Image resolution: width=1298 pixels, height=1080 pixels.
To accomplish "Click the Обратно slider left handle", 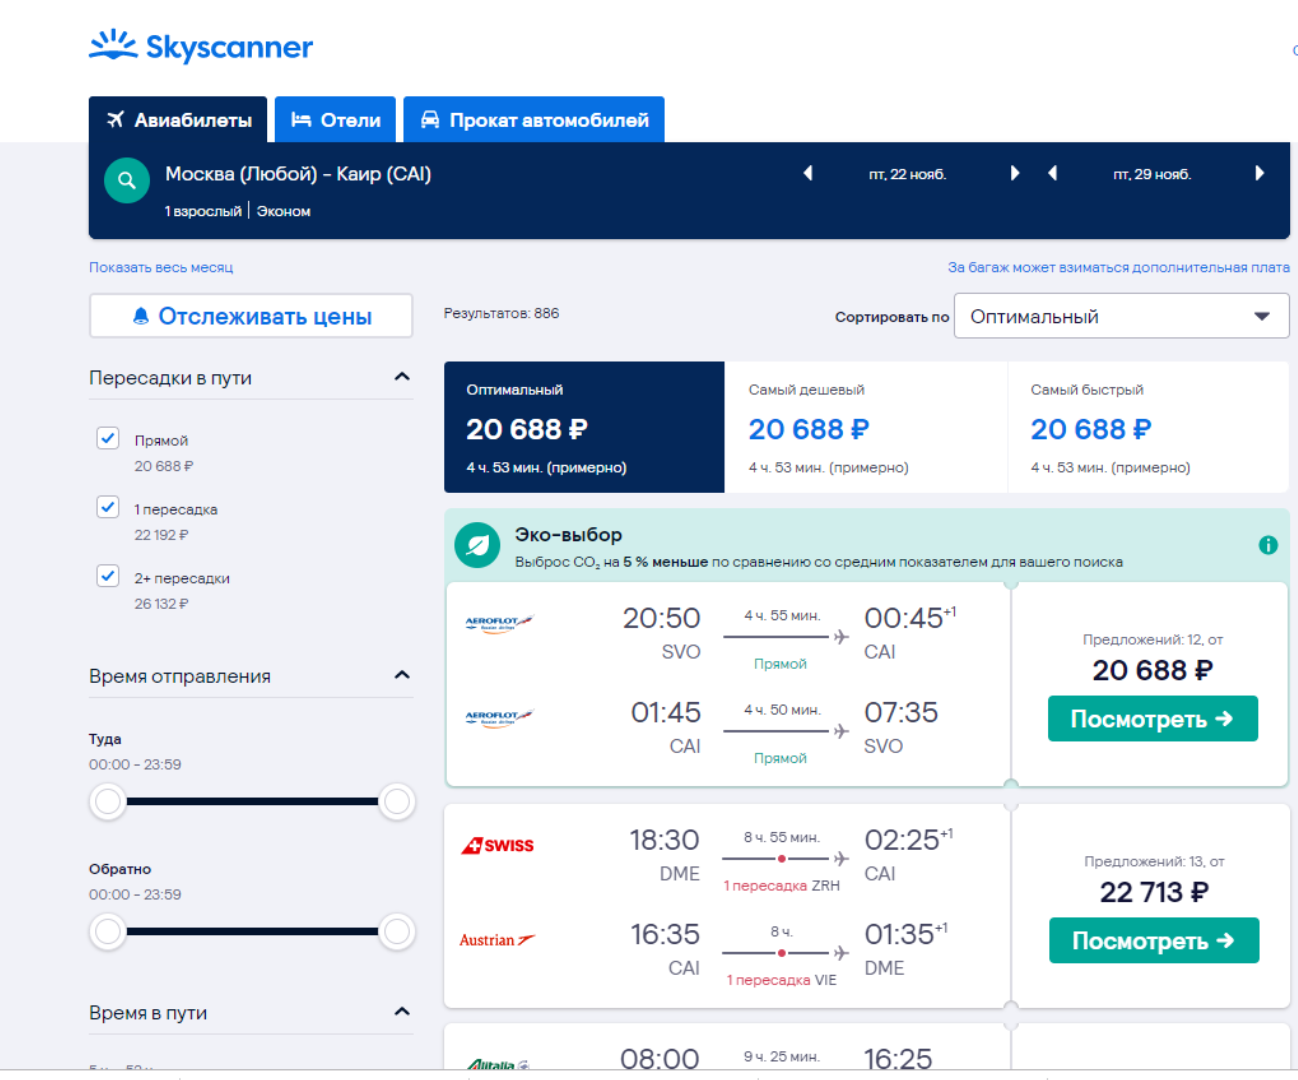I will (108, 932).
